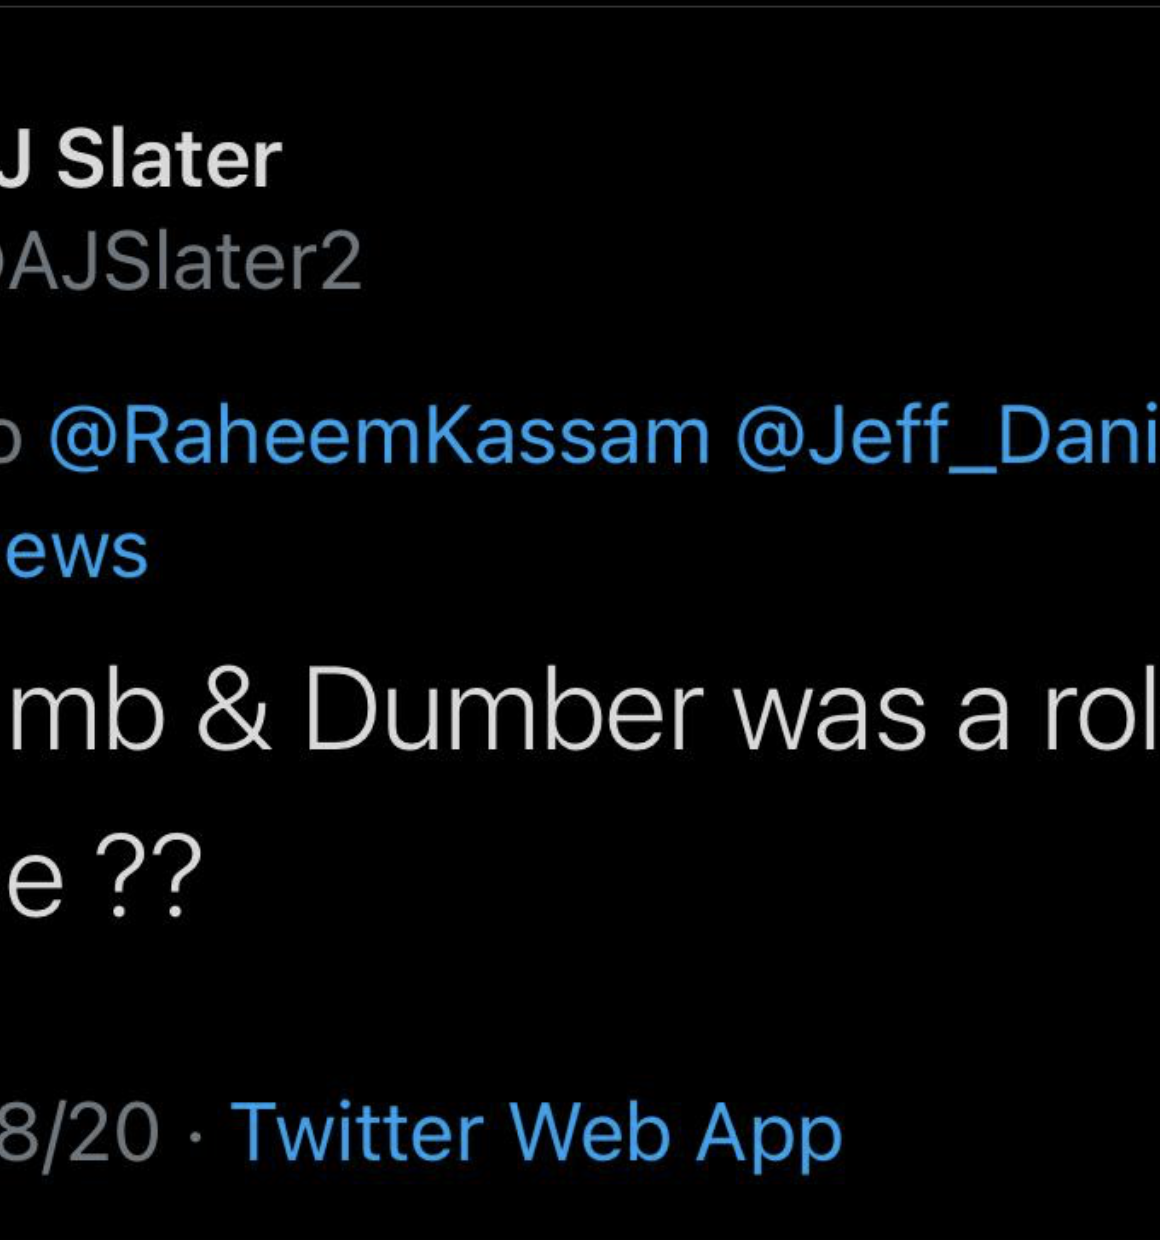Click the word "Slater" in the display name

169,160
